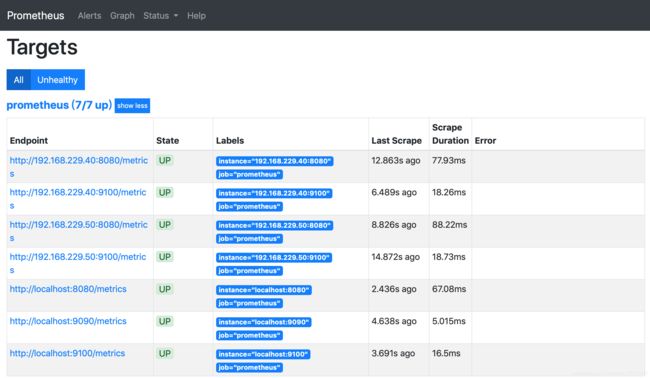Click the Targets page heading

(42, 47)
